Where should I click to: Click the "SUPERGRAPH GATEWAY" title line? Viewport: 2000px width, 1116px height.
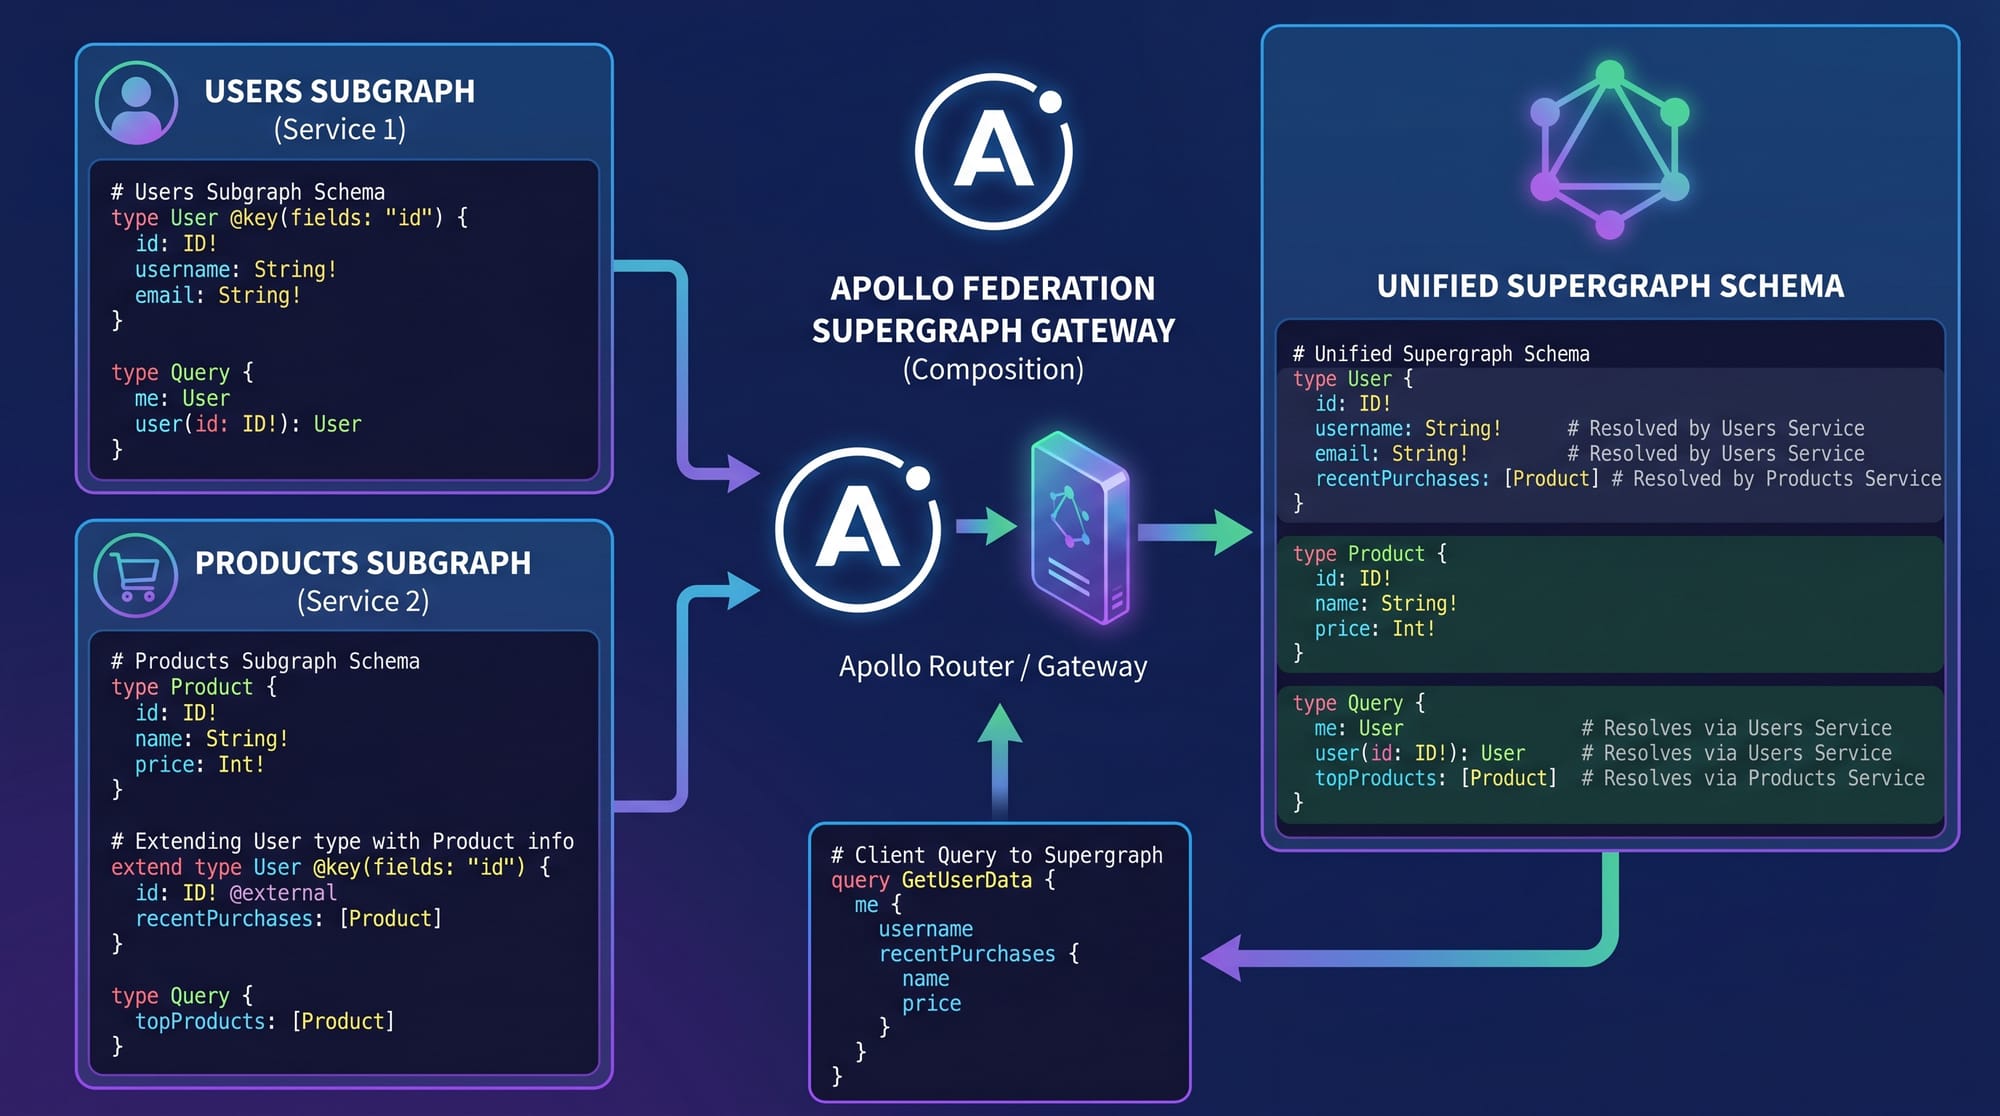point(993,330)
